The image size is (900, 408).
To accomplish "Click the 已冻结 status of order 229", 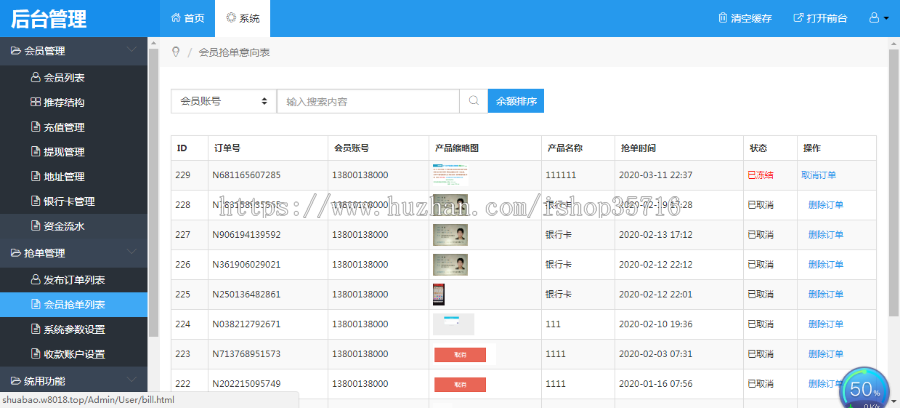I will pyautogui.click(x=761, y=175).
